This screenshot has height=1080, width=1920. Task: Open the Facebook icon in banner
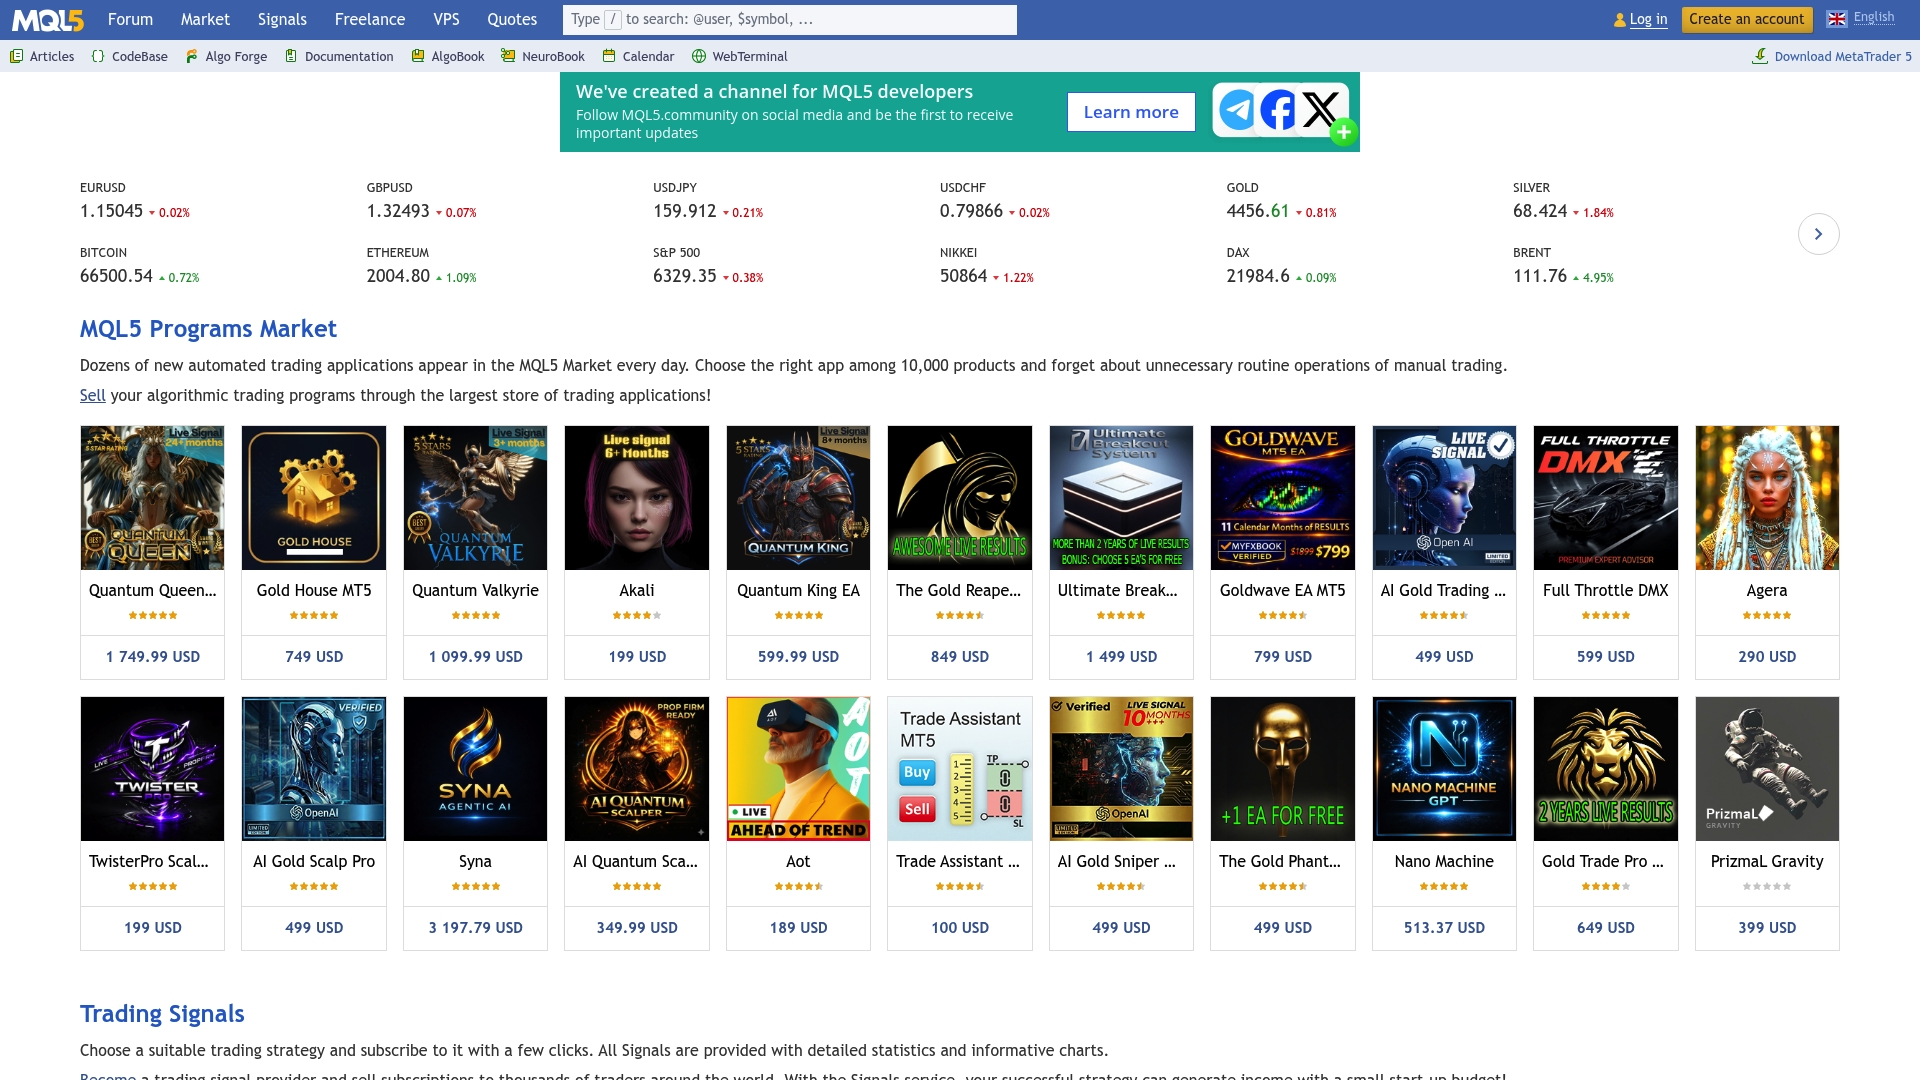point(1278,110)
